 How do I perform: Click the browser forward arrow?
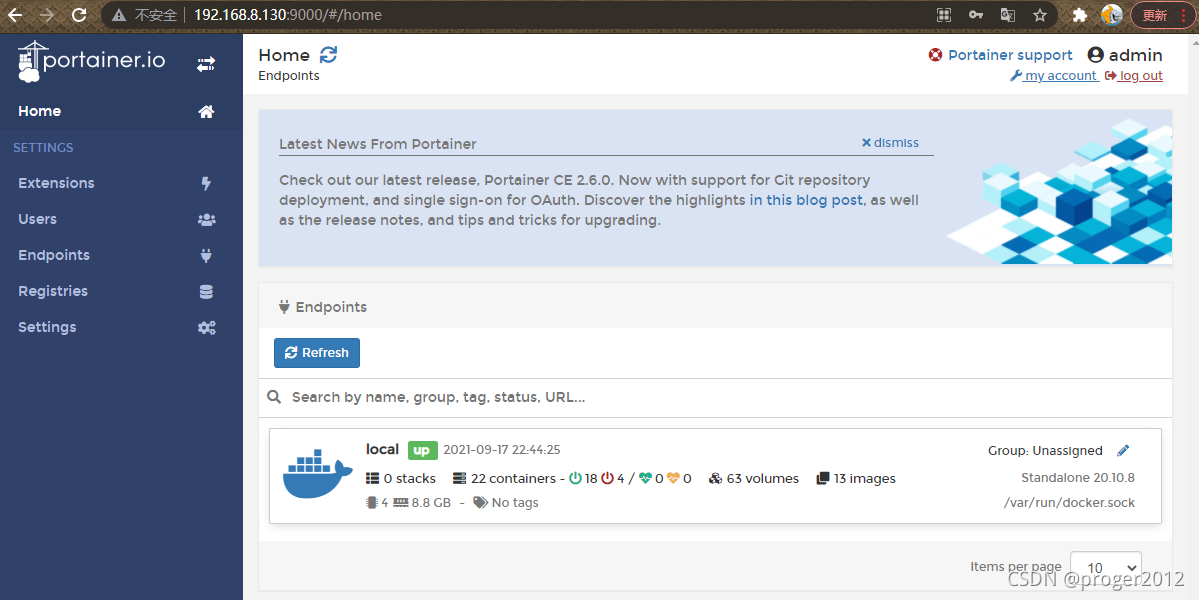point(47,15)
